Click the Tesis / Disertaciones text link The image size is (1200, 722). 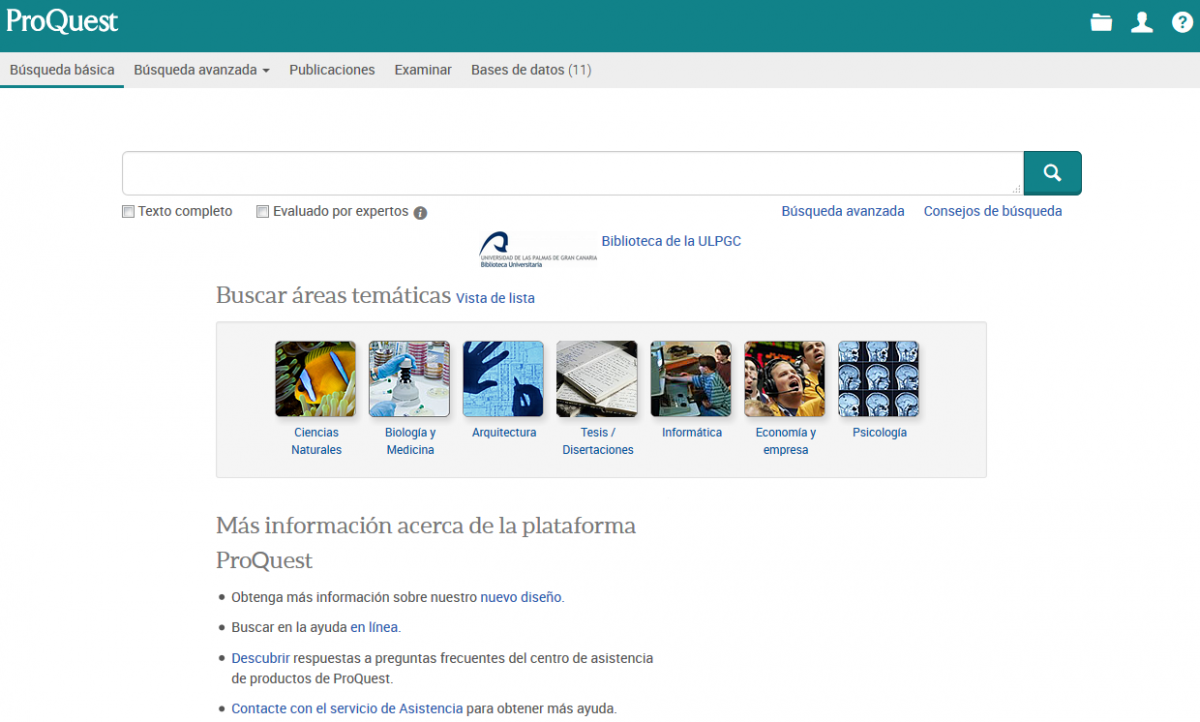(598, 441)
